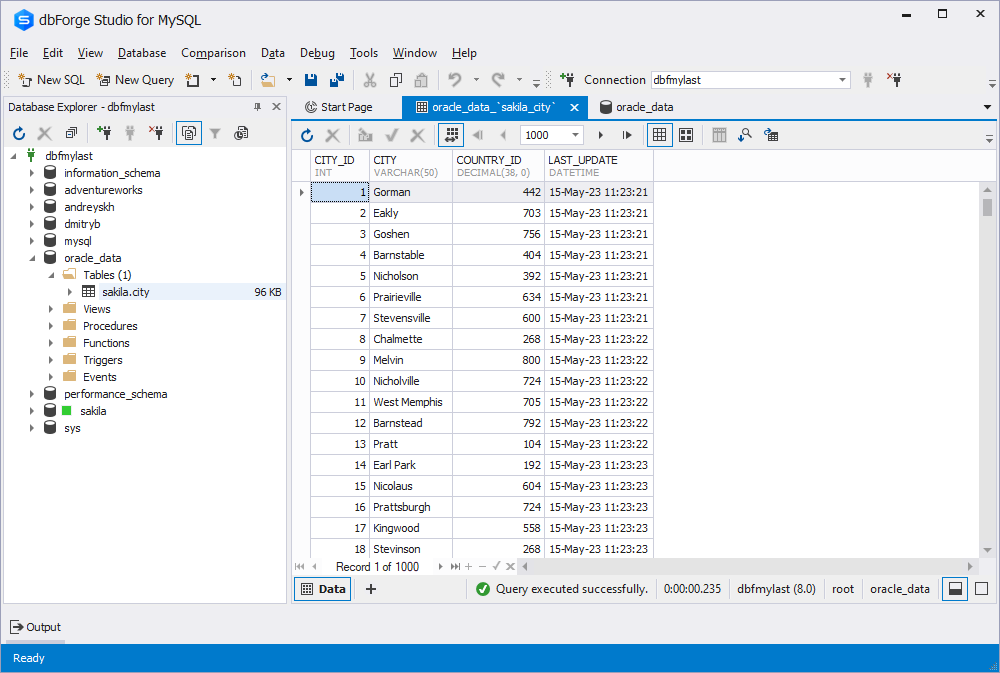Screen dimensions: 1000x673
Task: Refresh the data grid results
Action: pos(307,135)
